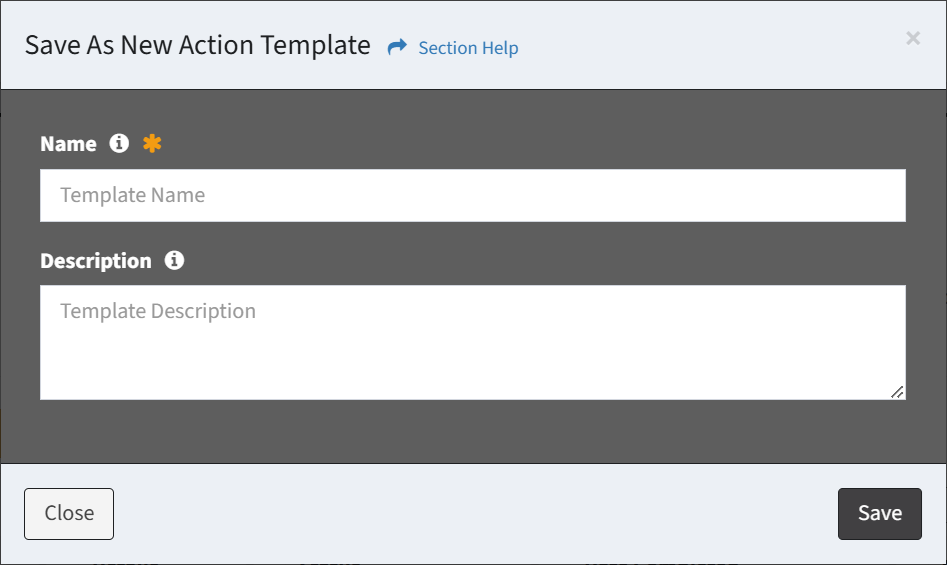947x565 pixels.
Task: Focus the Template Name input field
Action: tap(472, 195)
